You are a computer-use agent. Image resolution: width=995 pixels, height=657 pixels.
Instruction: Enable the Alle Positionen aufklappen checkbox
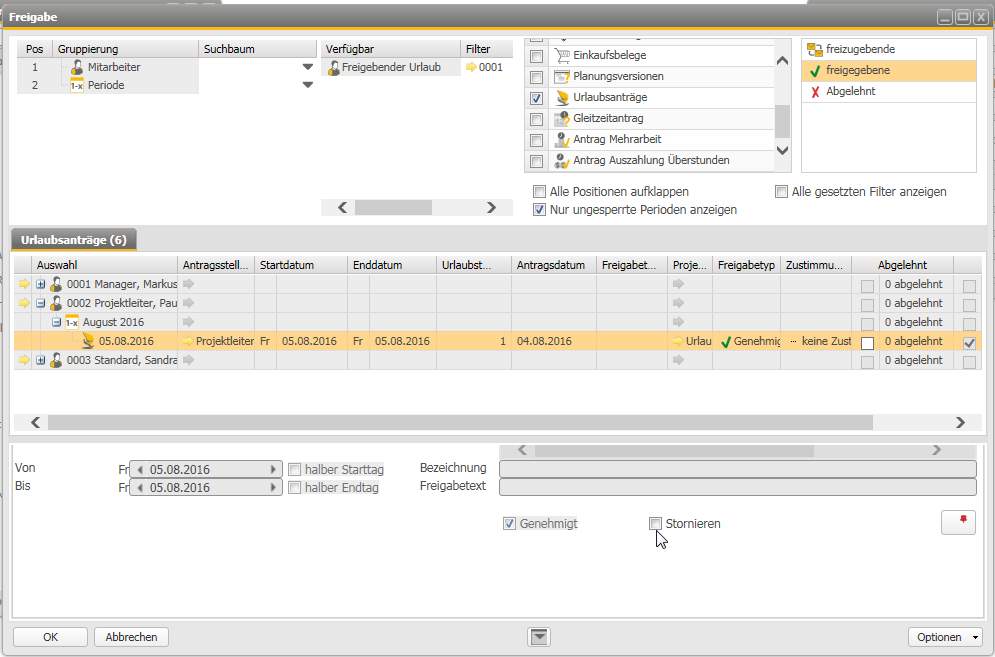540,191
